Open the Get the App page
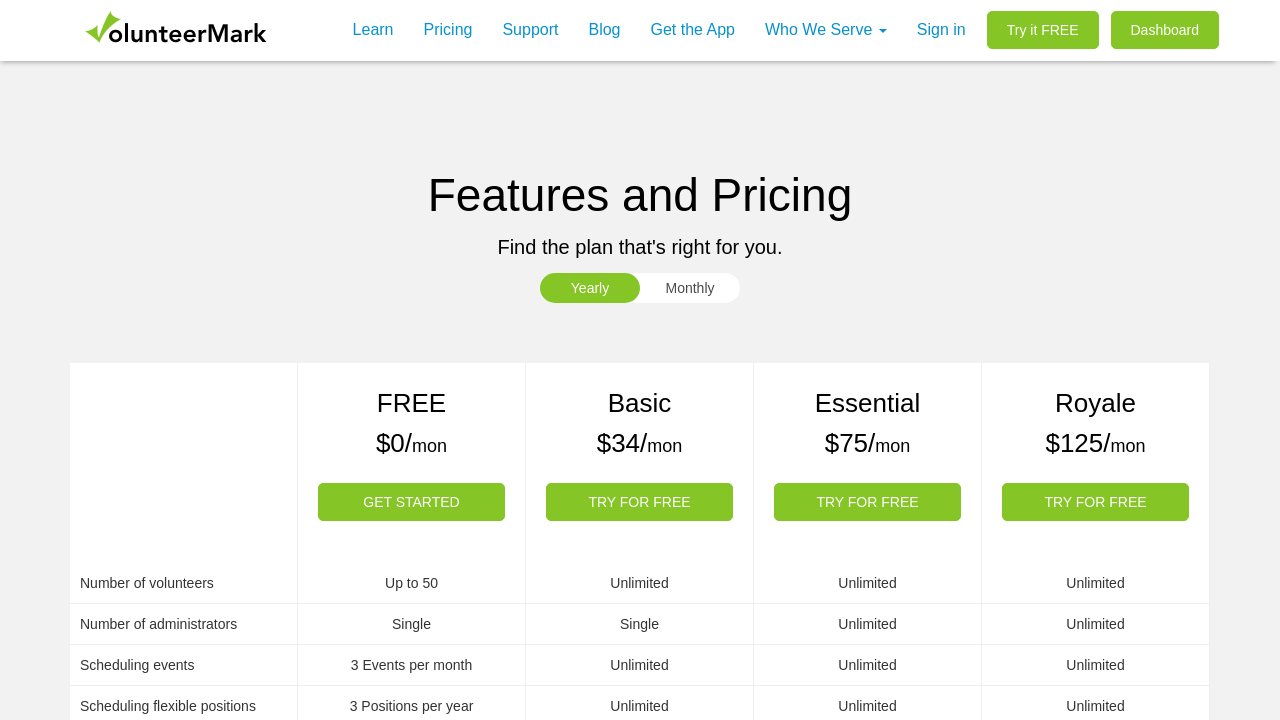The width and height of the screenshot is (1280, 720). [692, 30]
